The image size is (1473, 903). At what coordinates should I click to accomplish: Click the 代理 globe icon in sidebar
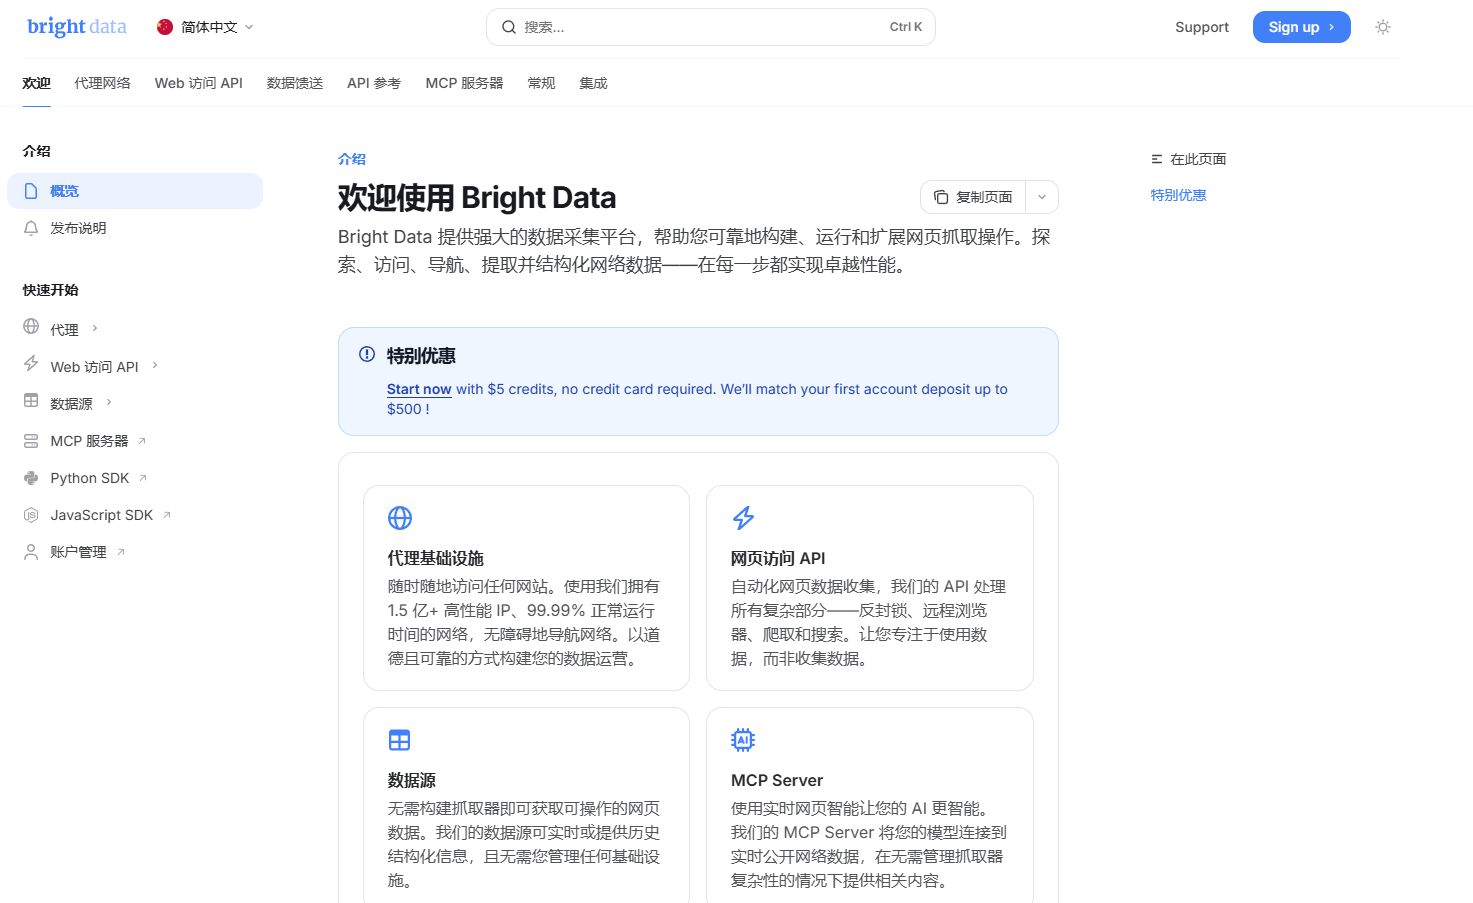[31, 327]
